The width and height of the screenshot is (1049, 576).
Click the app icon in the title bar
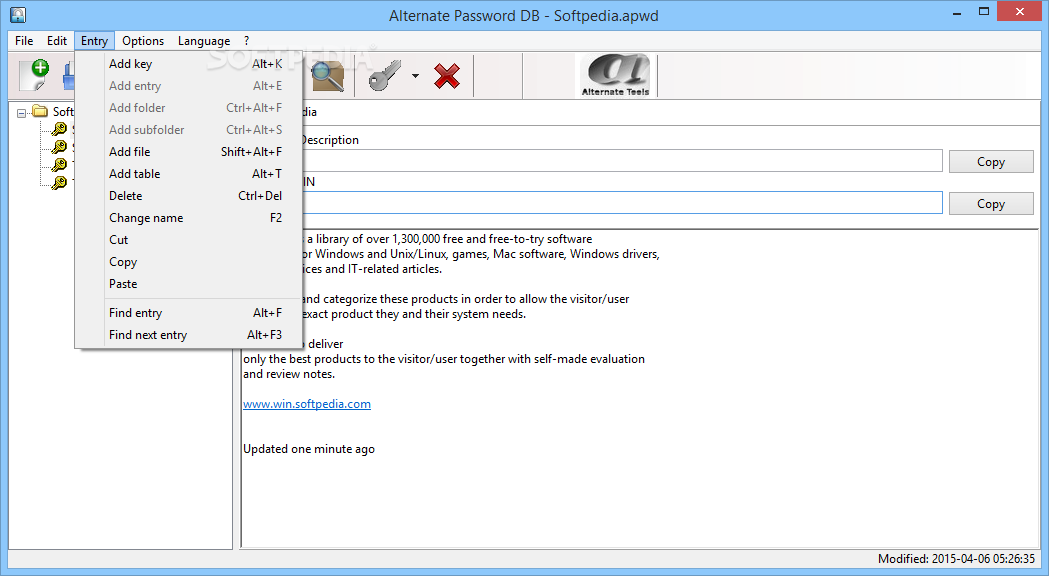pos(18,14)
